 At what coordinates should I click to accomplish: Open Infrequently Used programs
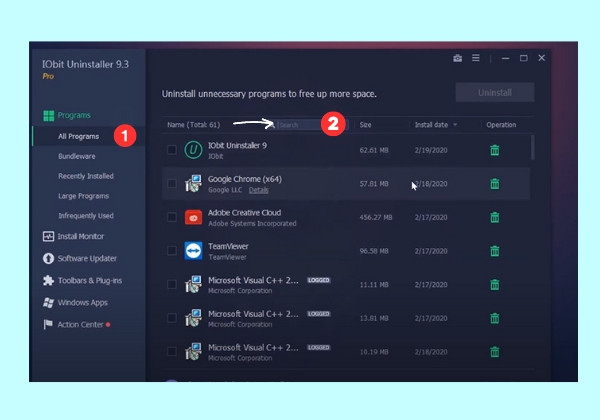click(86, 216)
